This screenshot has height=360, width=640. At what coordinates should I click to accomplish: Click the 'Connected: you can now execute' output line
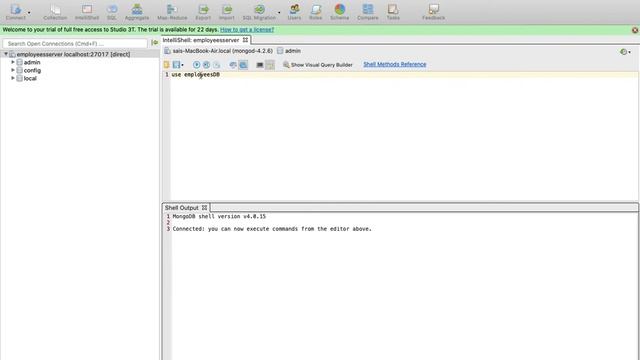[272, 229]
